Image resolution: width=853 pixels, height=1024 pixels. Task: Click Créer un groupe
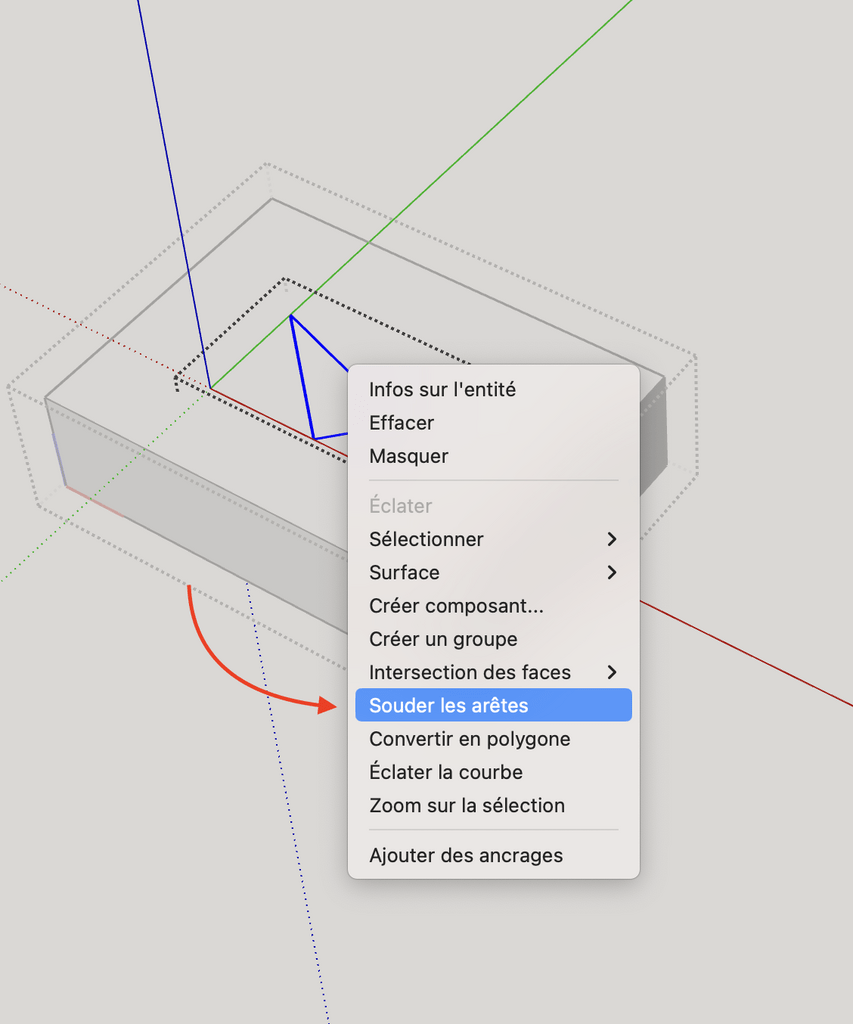[x=493, y=639]
